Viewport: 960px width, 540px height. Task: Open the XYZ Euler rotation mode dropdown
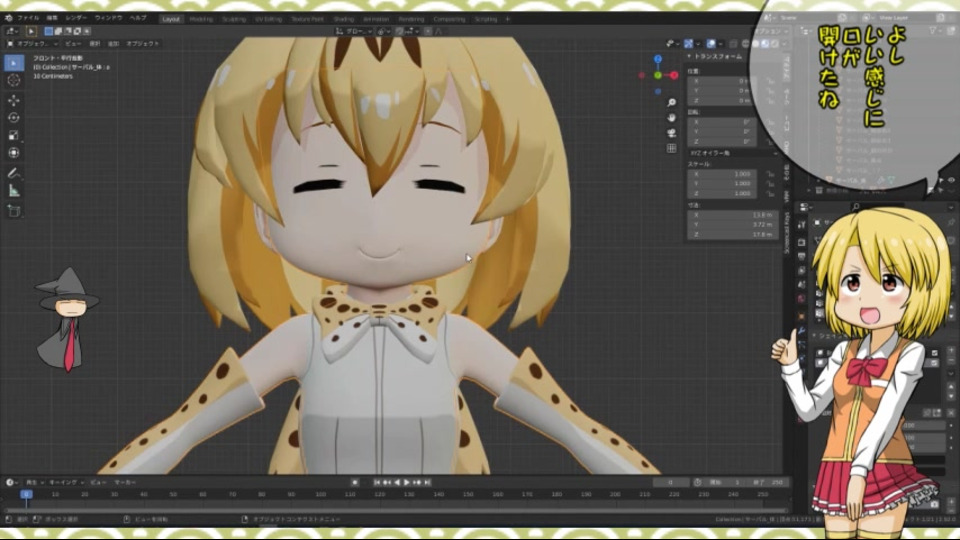coord(732,153)
